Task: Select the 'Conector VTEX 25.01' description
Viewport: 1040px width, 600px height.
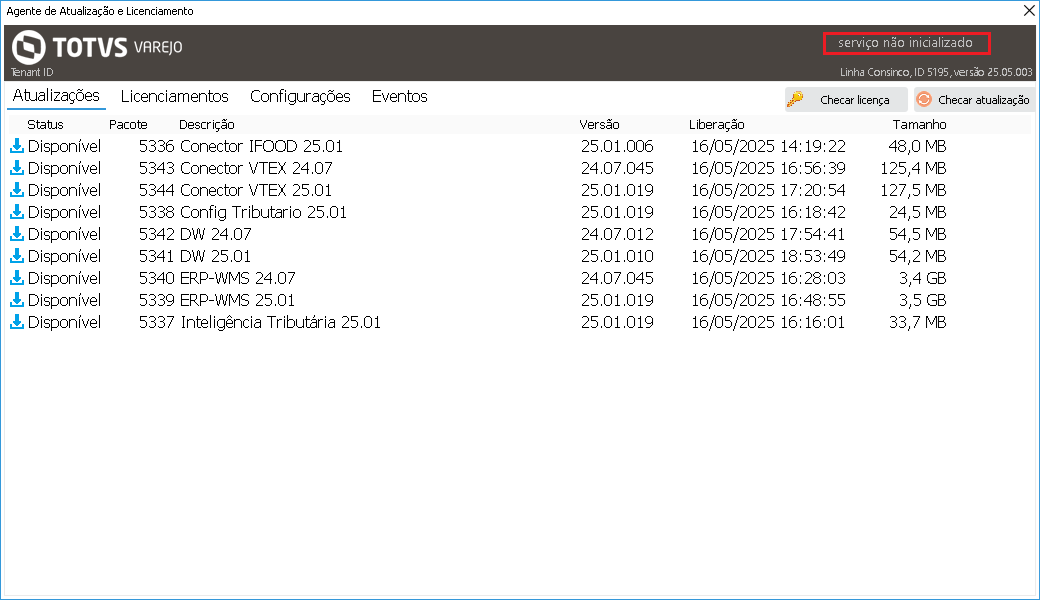Action: 256,190
